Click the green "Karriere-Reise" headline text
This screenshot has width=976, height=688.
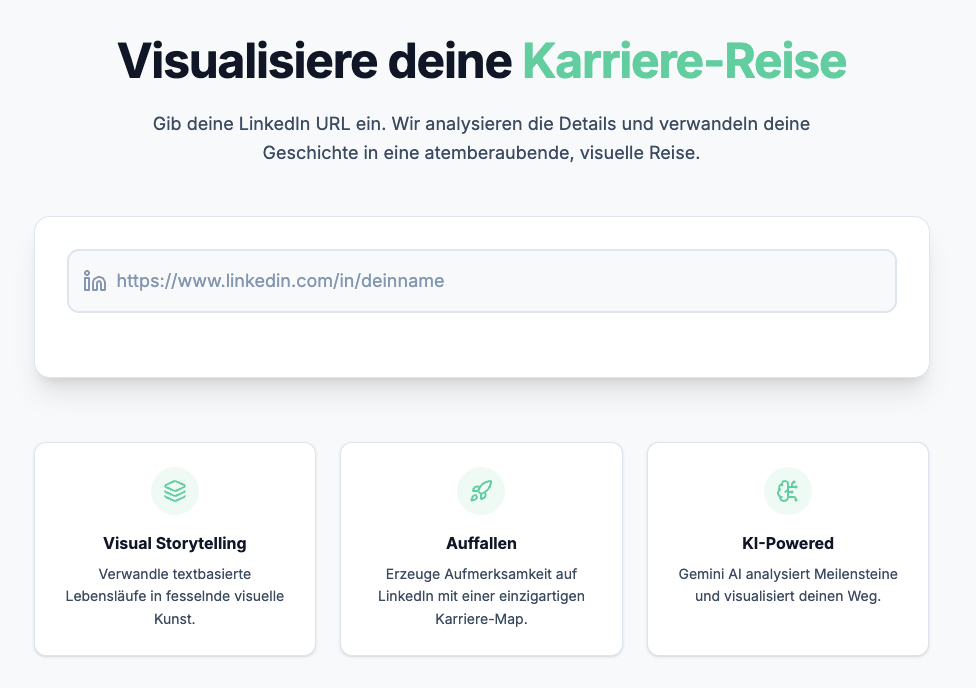click(x=684, y=61)
